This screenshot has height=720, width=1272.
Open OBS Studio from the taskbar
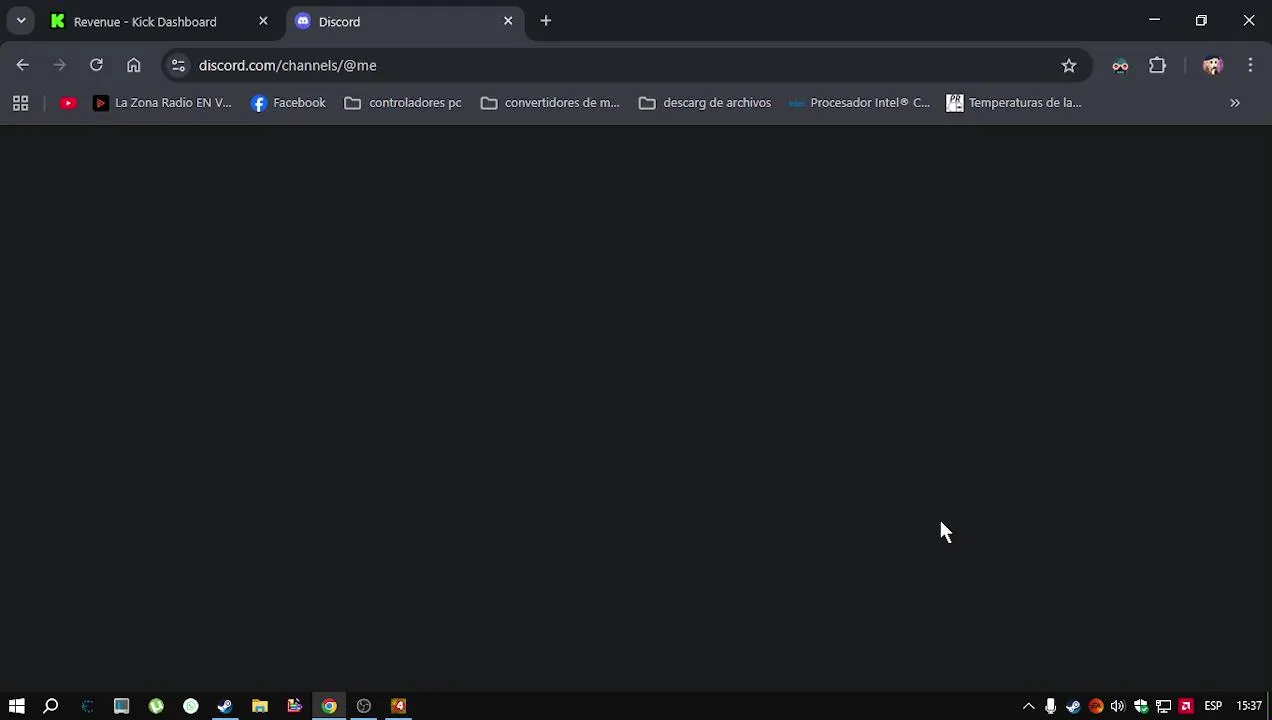tap(364, 706)
